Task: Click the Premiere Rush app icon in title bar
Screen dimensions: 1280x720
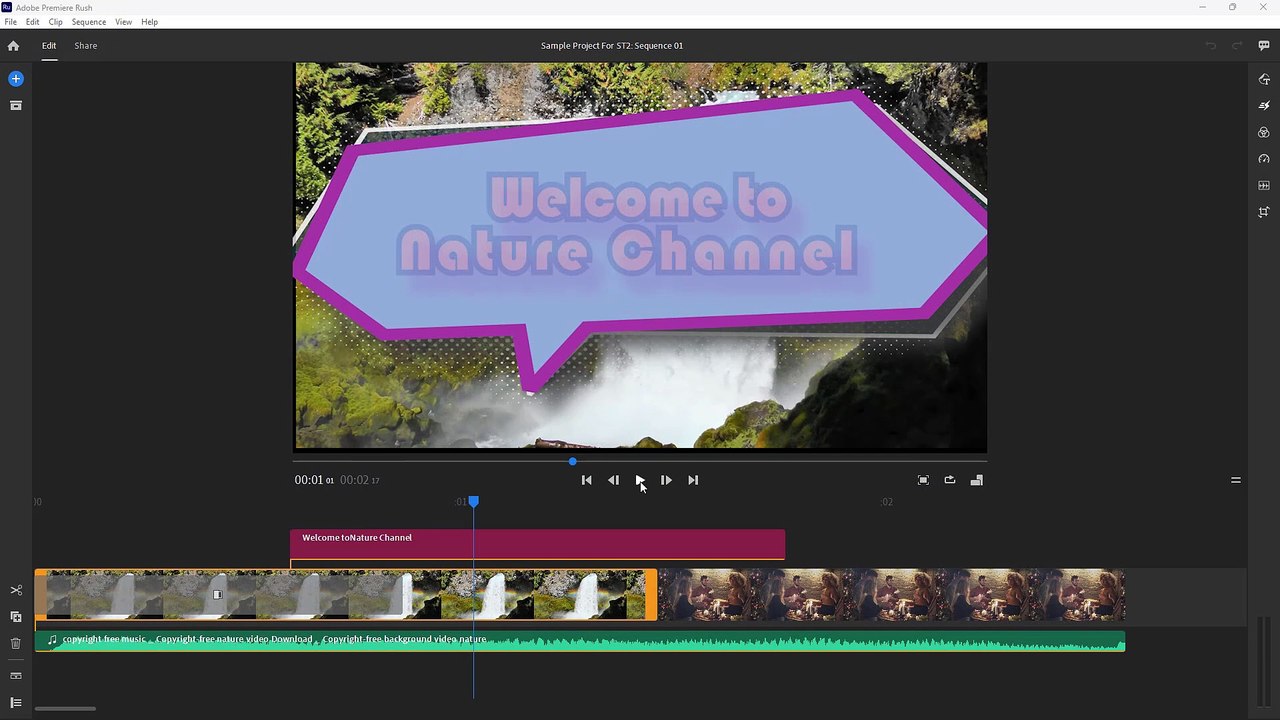Action: (7, 7)
